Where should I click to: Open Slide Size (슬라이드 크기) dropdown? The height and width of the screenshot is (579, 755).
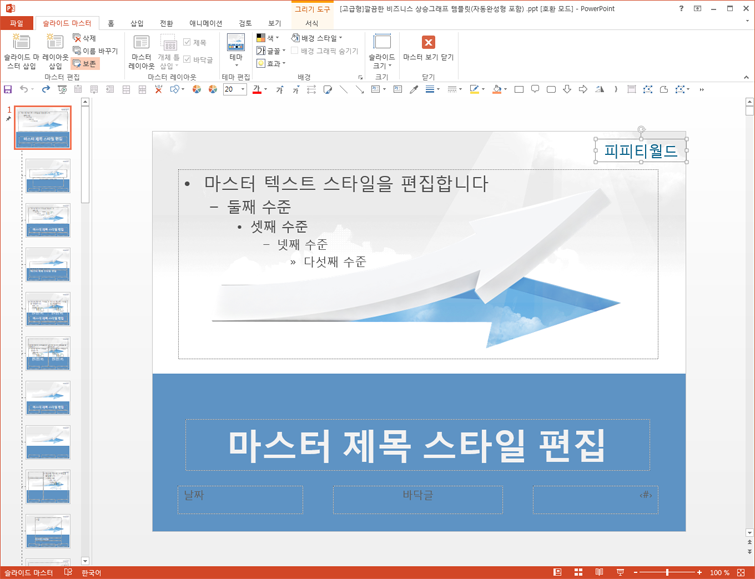pyautogui.click(x=381, y=52)
